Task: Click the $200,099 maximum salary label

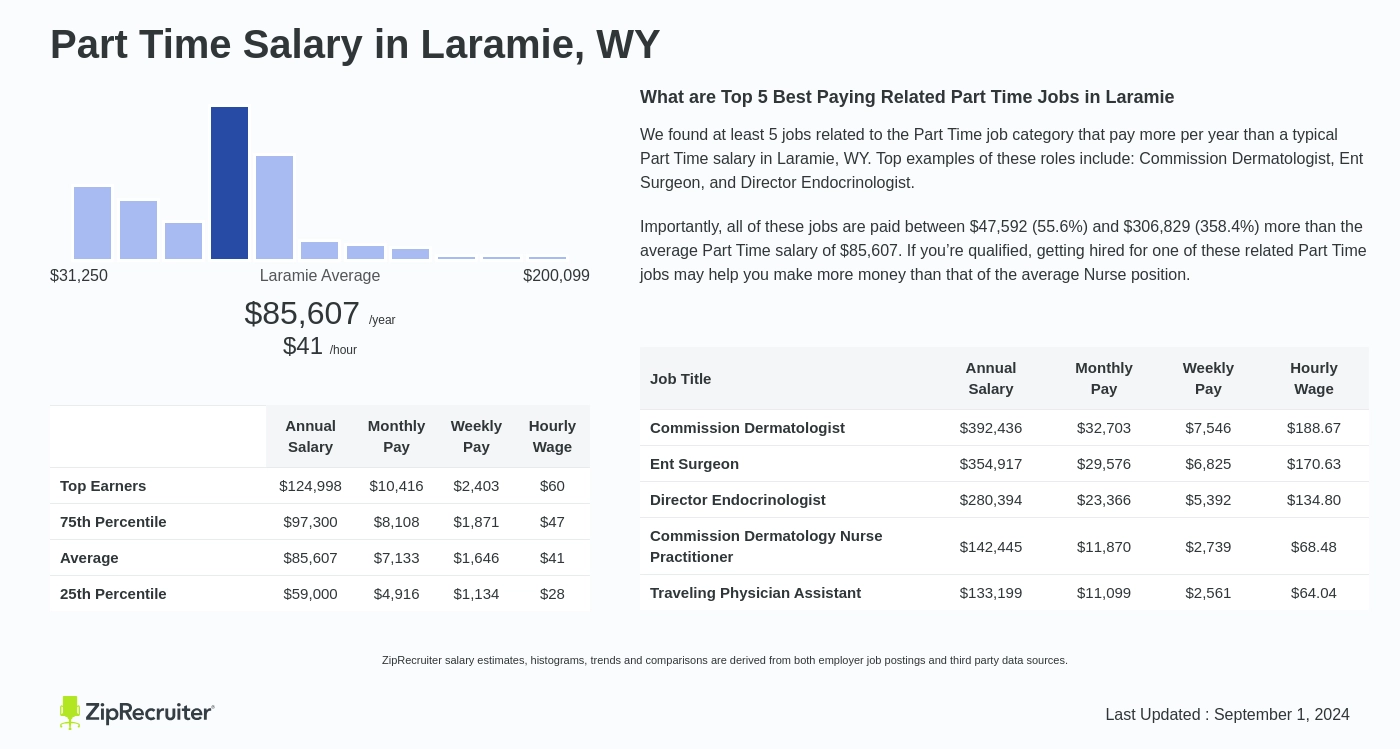Action: pyautogui.click(x=556, y=275)
